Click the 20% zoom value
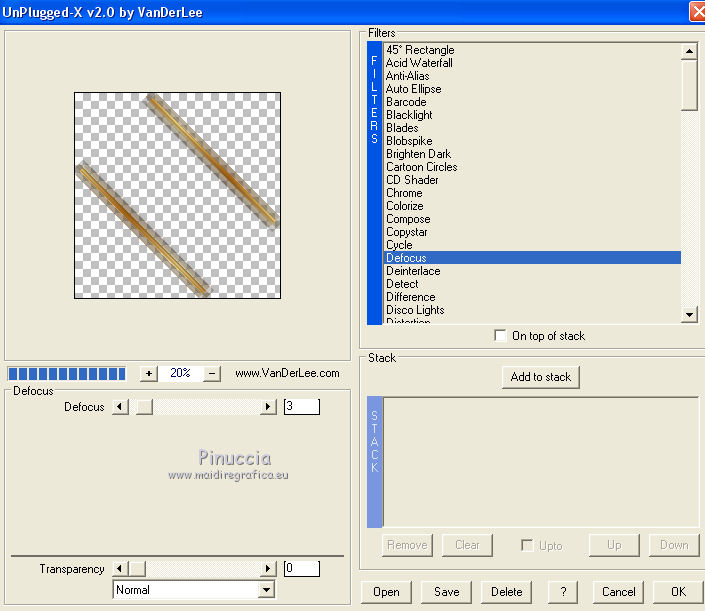The image size is (705, 611). 180,373
